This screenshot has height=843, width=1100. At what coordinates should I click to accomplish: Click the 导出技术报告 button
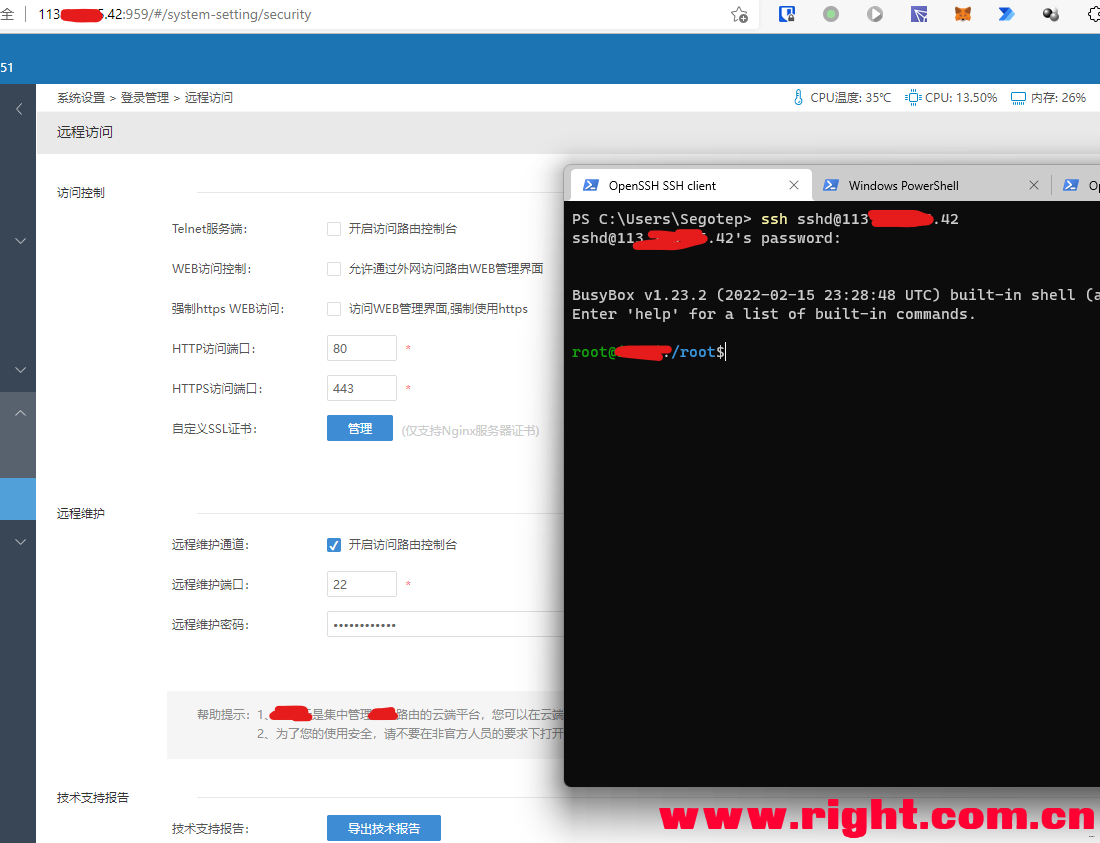tap(383, 828)
